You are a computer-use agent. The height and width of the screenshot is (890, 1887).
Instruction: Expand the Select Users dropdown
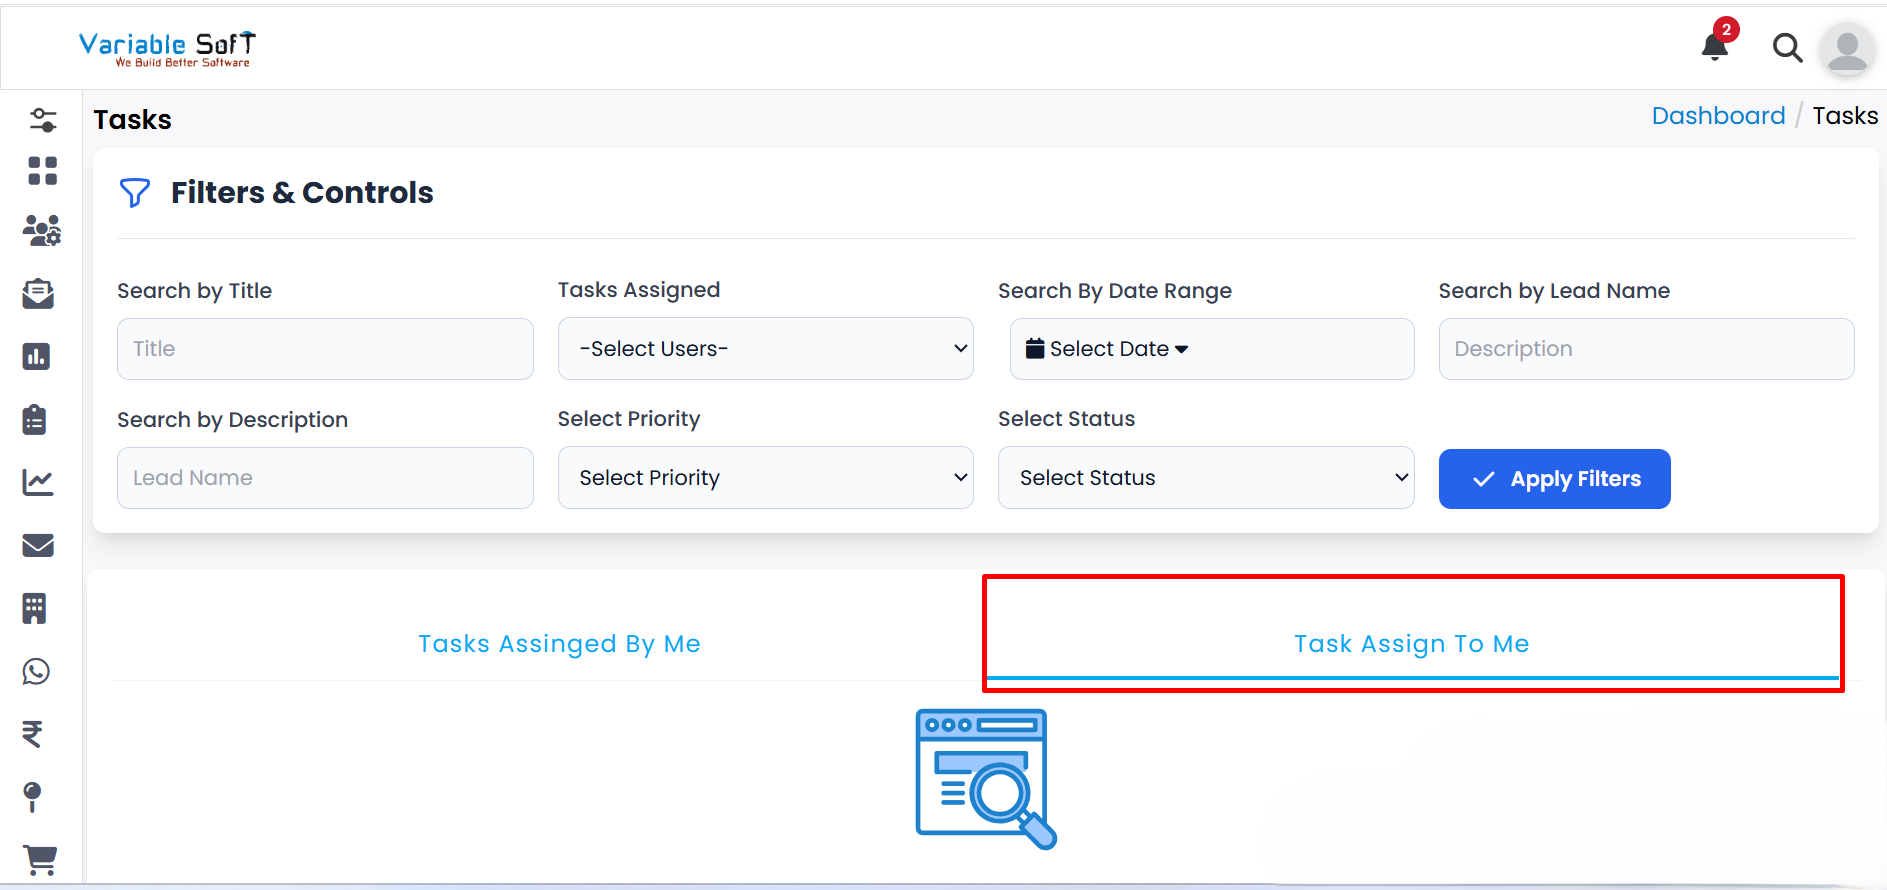point(765,349)
